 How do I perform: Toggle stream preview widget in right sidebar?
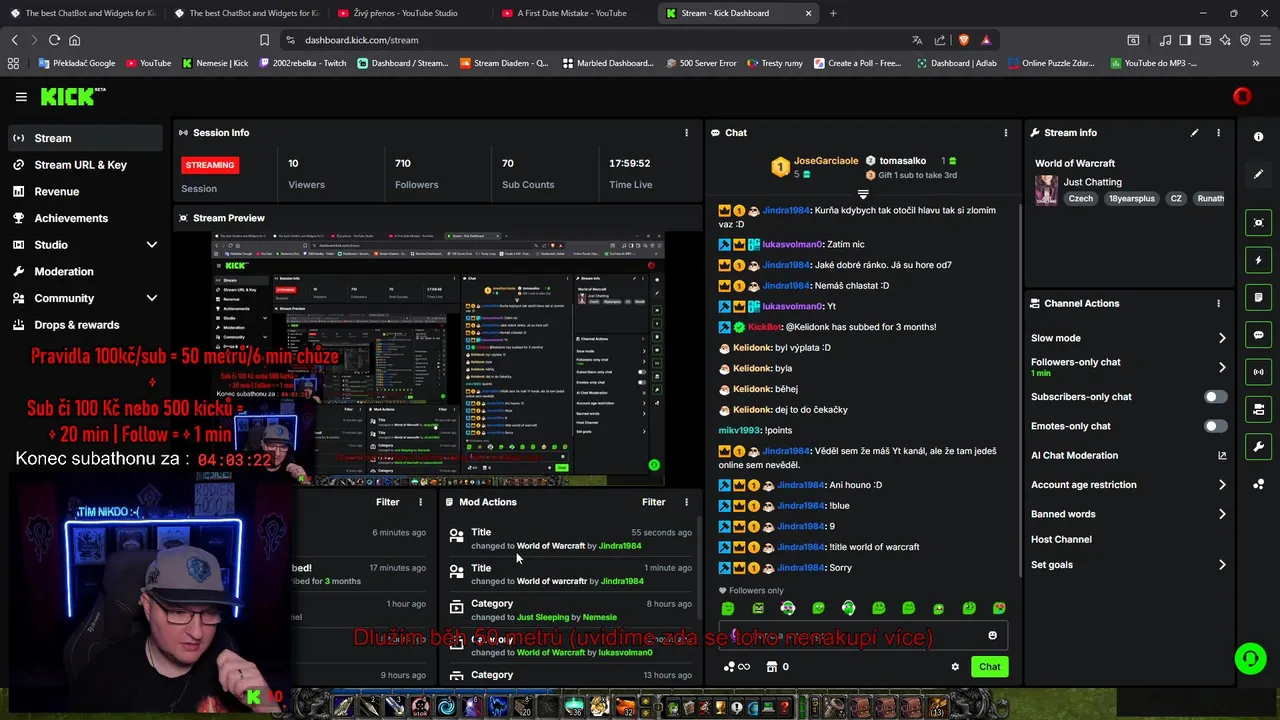pyautogui.click(x=1258, y=223)
